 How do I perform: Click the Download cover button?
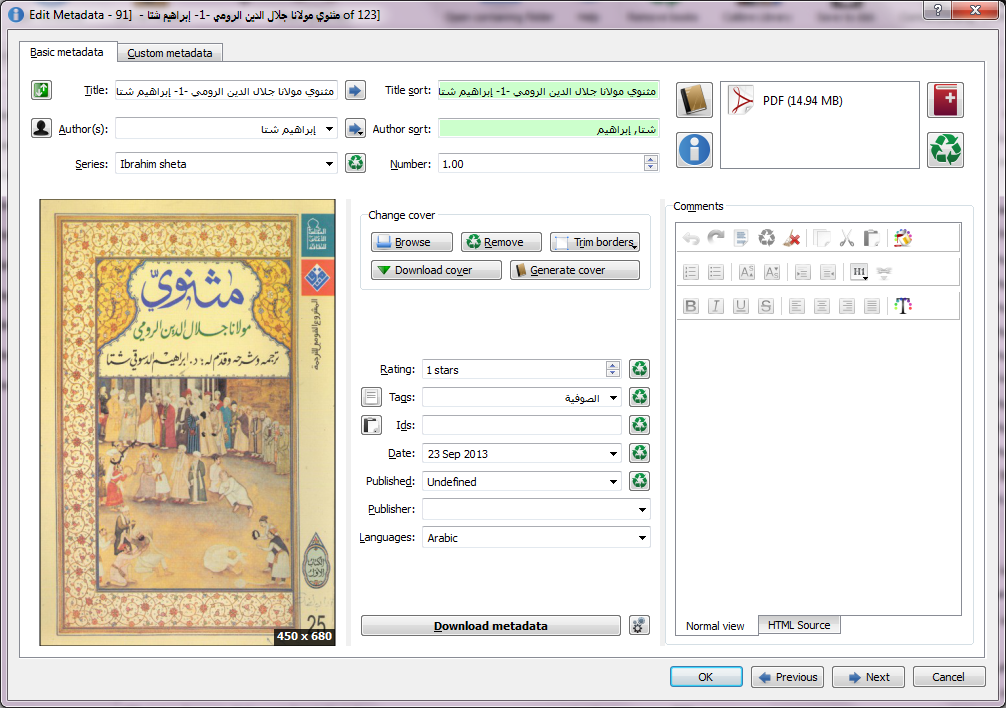[436, 270]
